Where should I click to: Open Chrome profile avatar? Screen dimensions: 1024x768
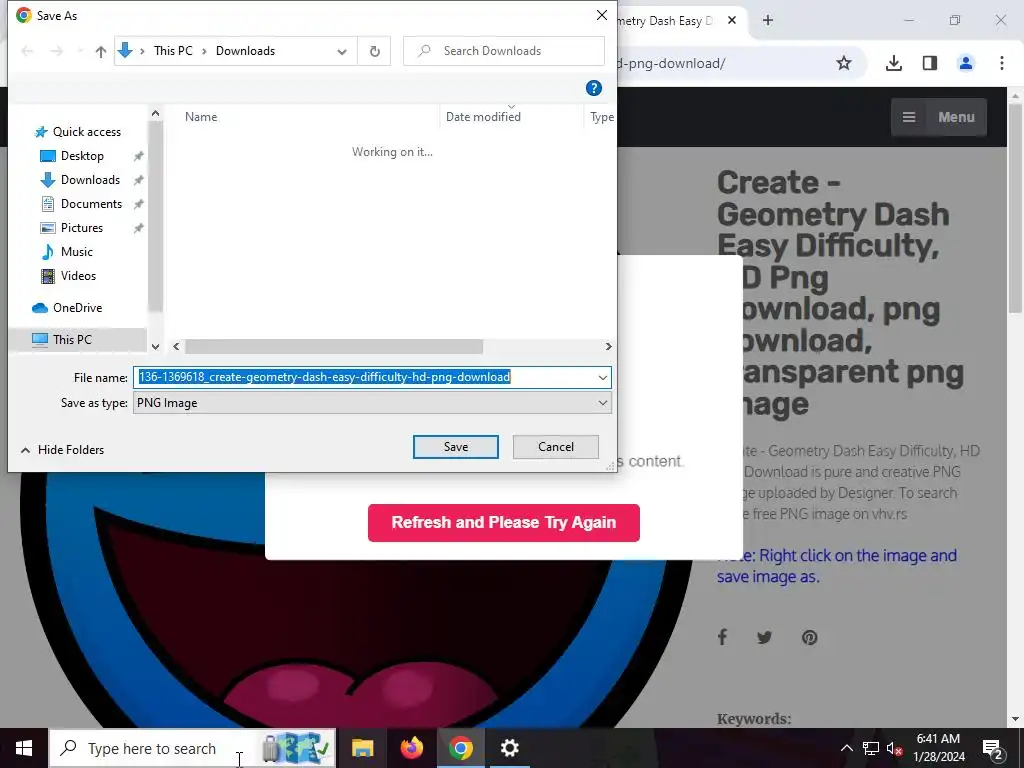pyautogui.click(x=966, y=63)
